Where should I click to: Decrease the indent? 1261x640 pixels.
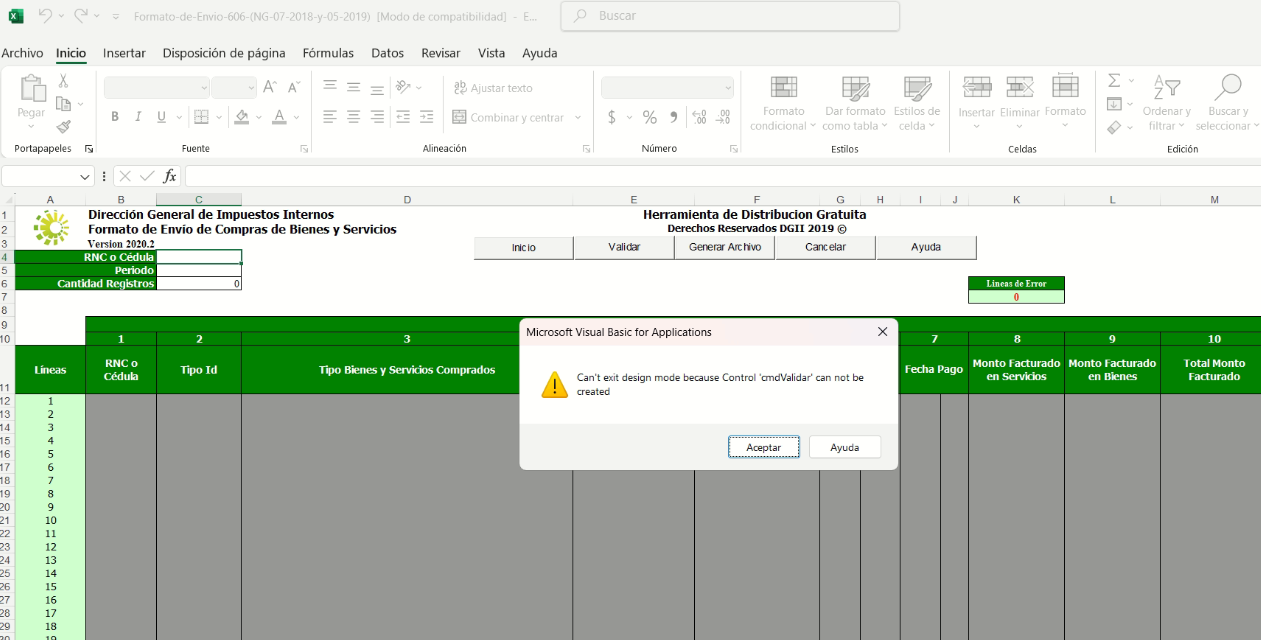pyautogui.click(x=402, y=117)
